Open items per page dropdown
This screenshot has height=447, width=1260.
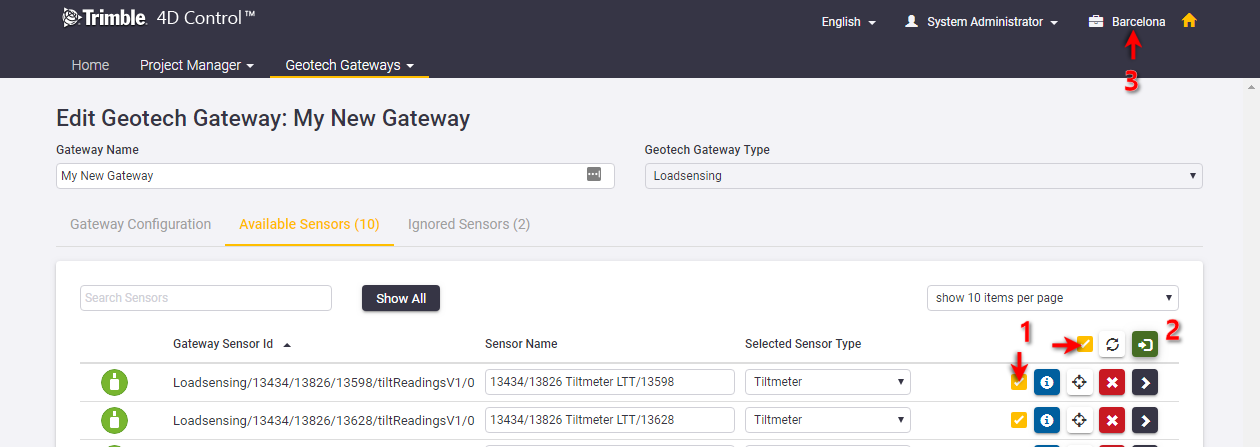pos(1053,298)
